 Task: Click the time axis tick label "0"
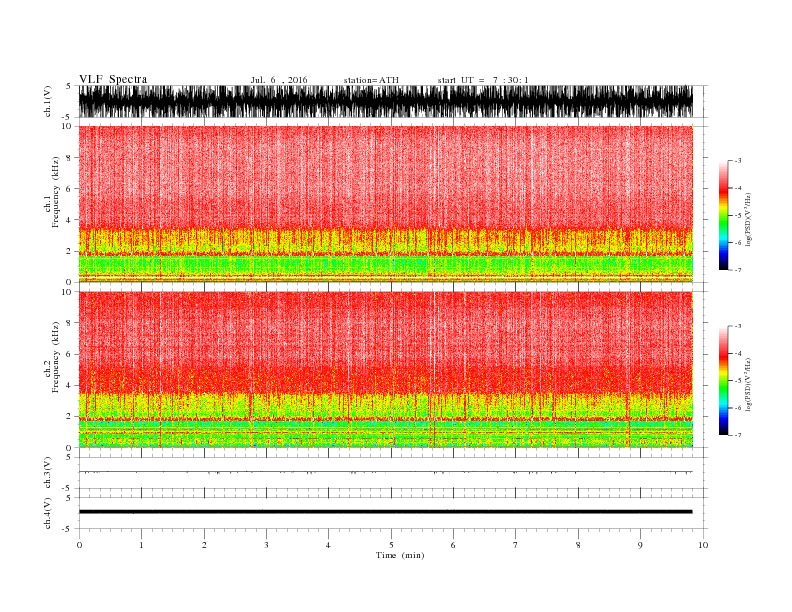[x=79, y=545]
